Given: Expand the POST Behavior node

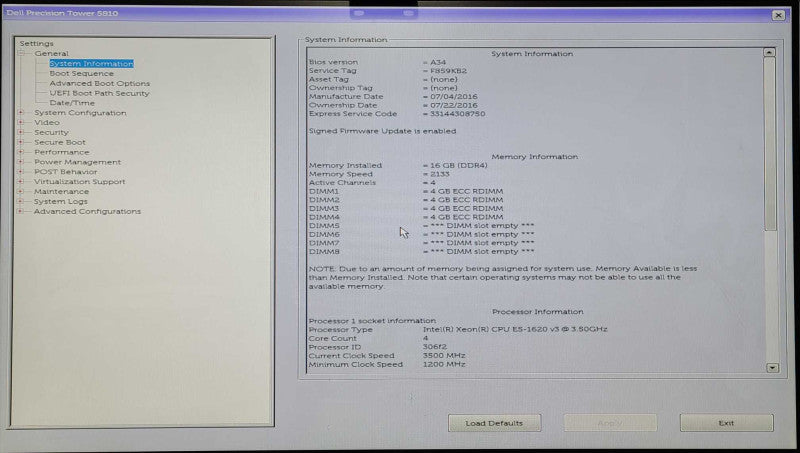Looking at the screenshot, I should (x=21, y=171).
